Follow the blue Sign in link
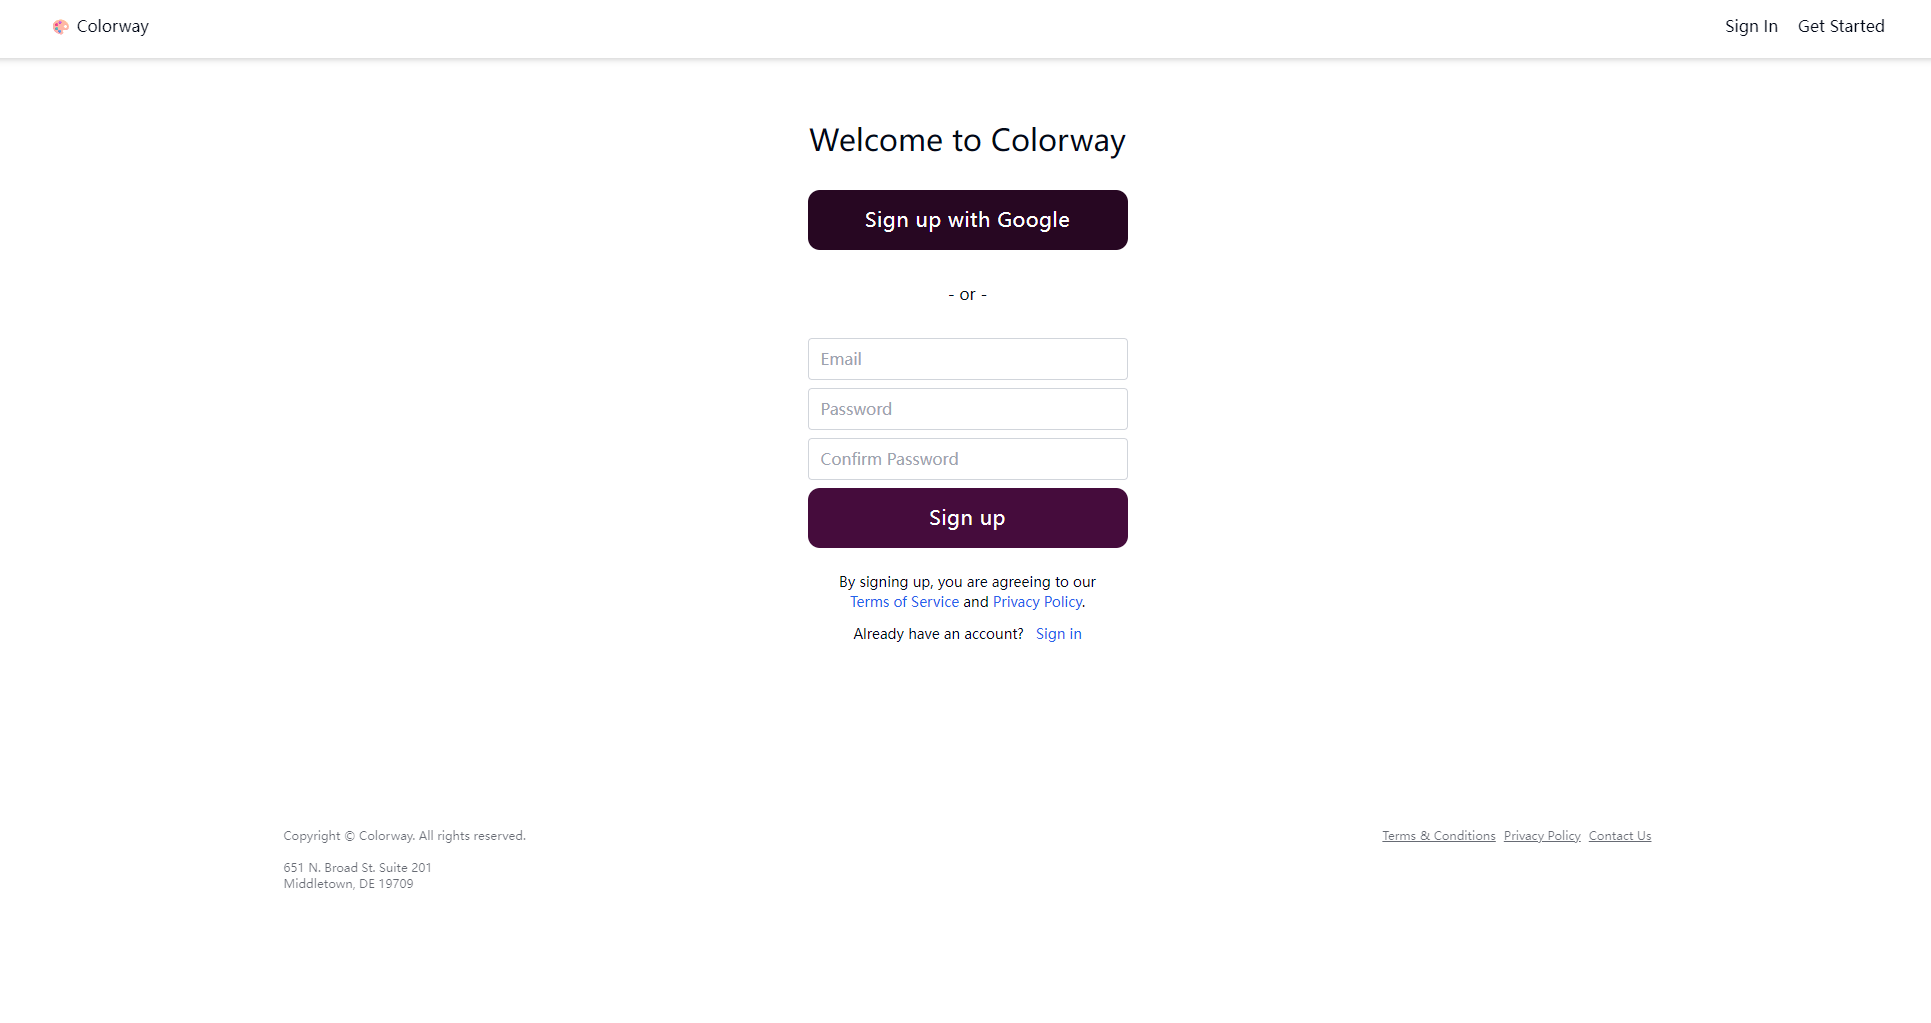The image size is (1931, 1023). click(x=1058, y=634)
